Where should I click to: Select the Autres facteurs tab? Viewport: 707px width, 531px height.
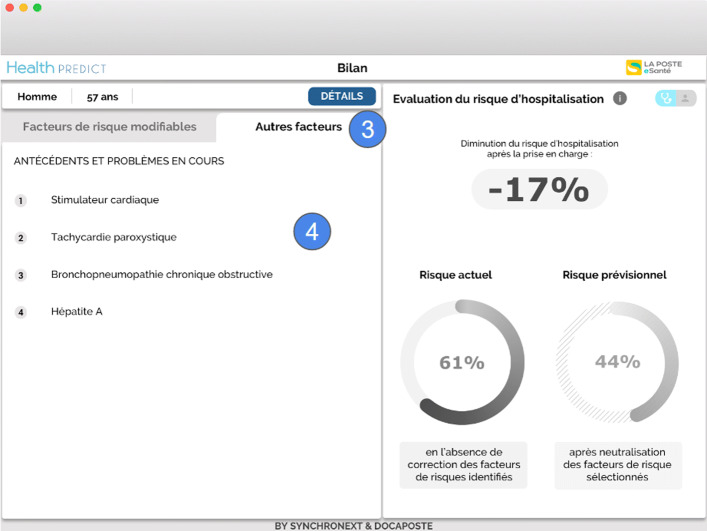point(298,127)
